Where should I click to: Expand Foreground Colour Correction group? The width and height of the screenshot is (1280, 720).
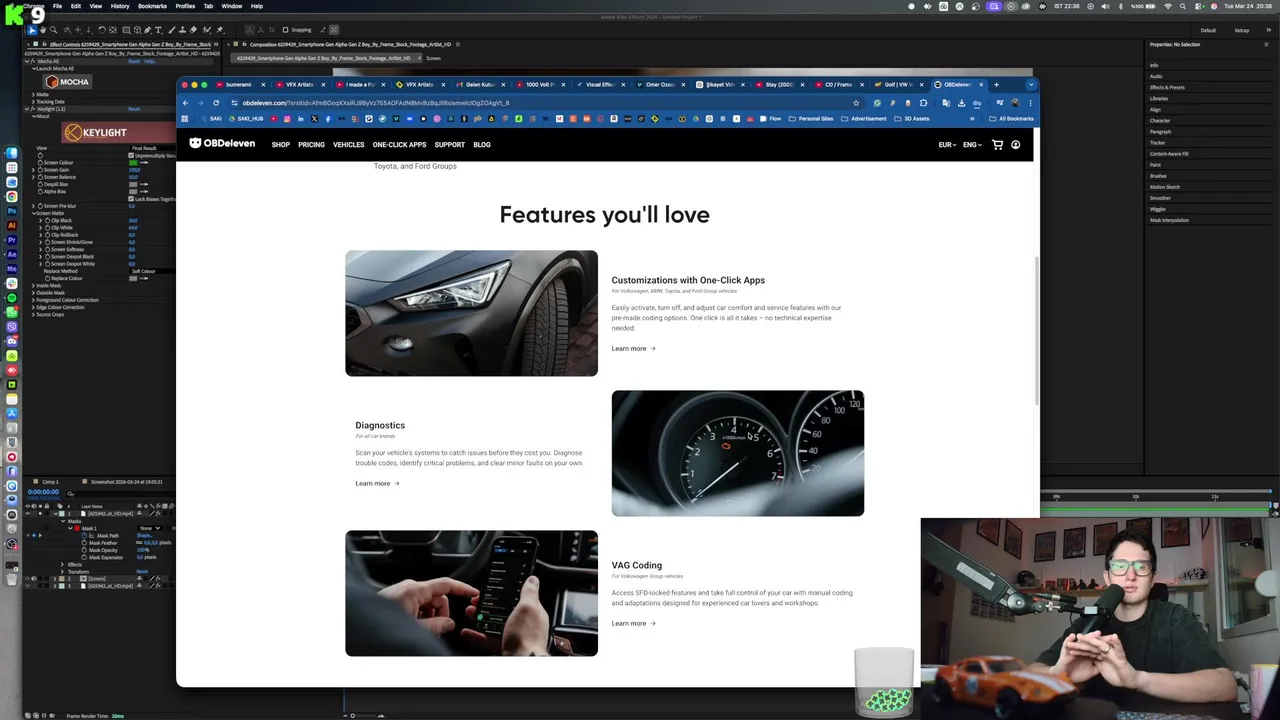click(x=33, y=300)
